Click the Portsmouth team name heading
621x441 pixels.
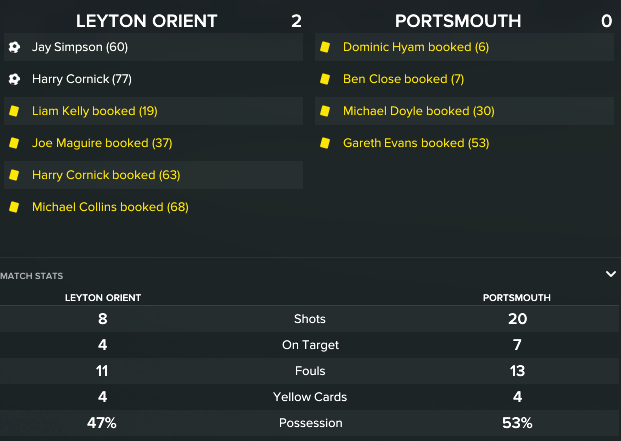(x=457, y=21)
